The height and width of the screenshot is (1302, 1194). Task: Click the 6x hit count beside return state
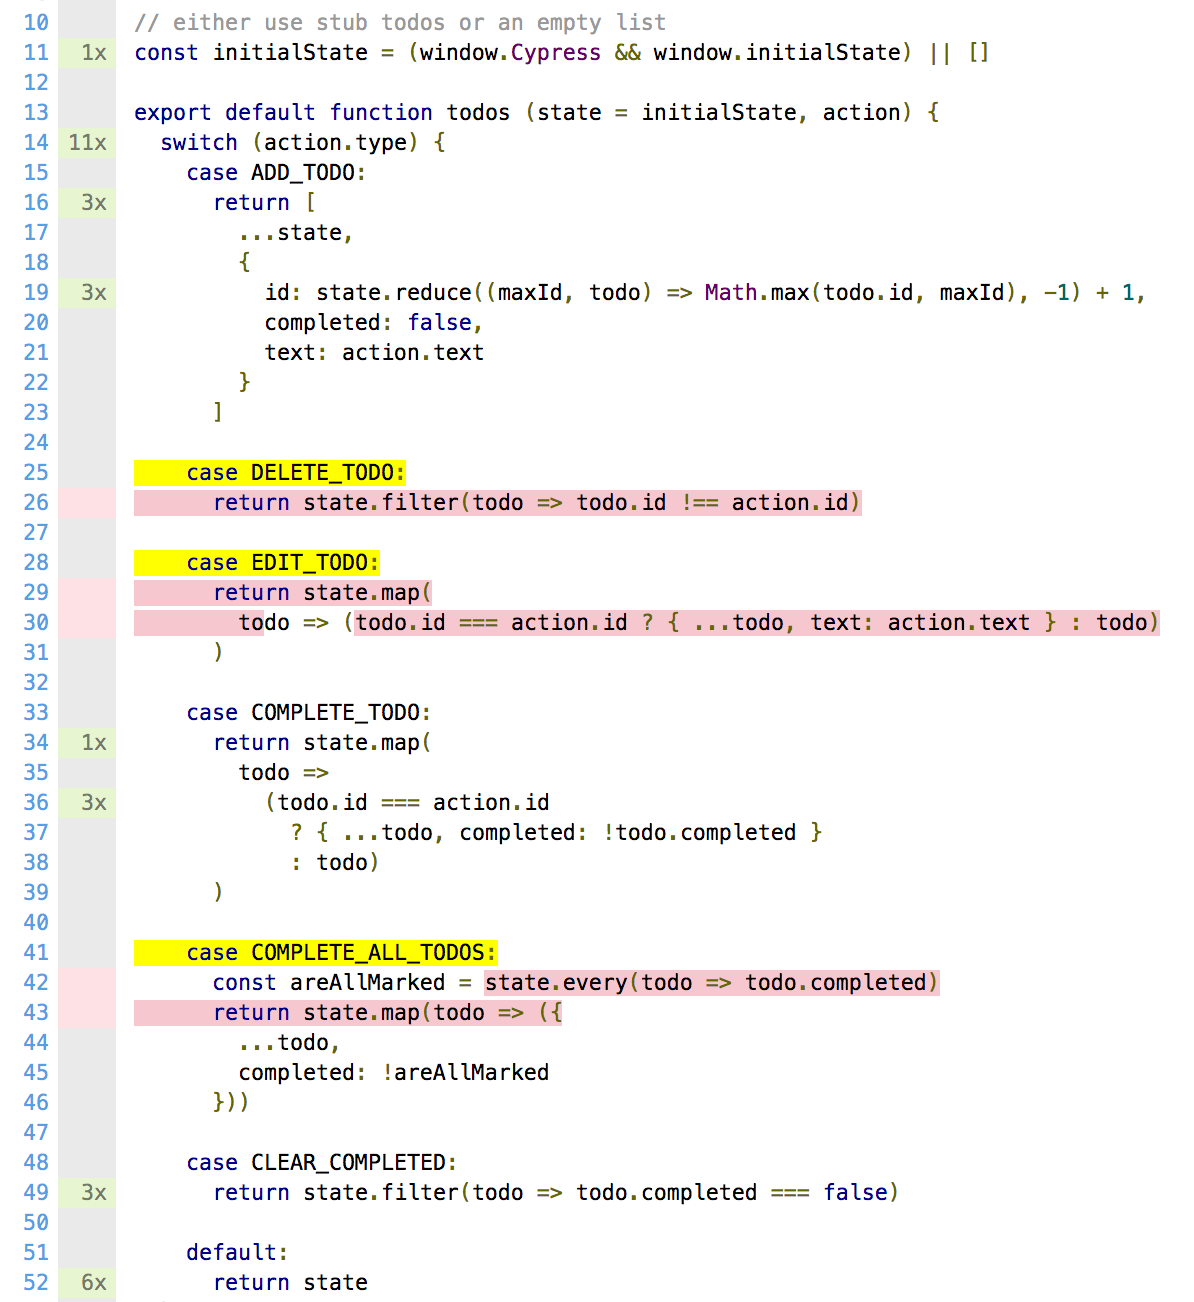click(x=93, y=1282)
